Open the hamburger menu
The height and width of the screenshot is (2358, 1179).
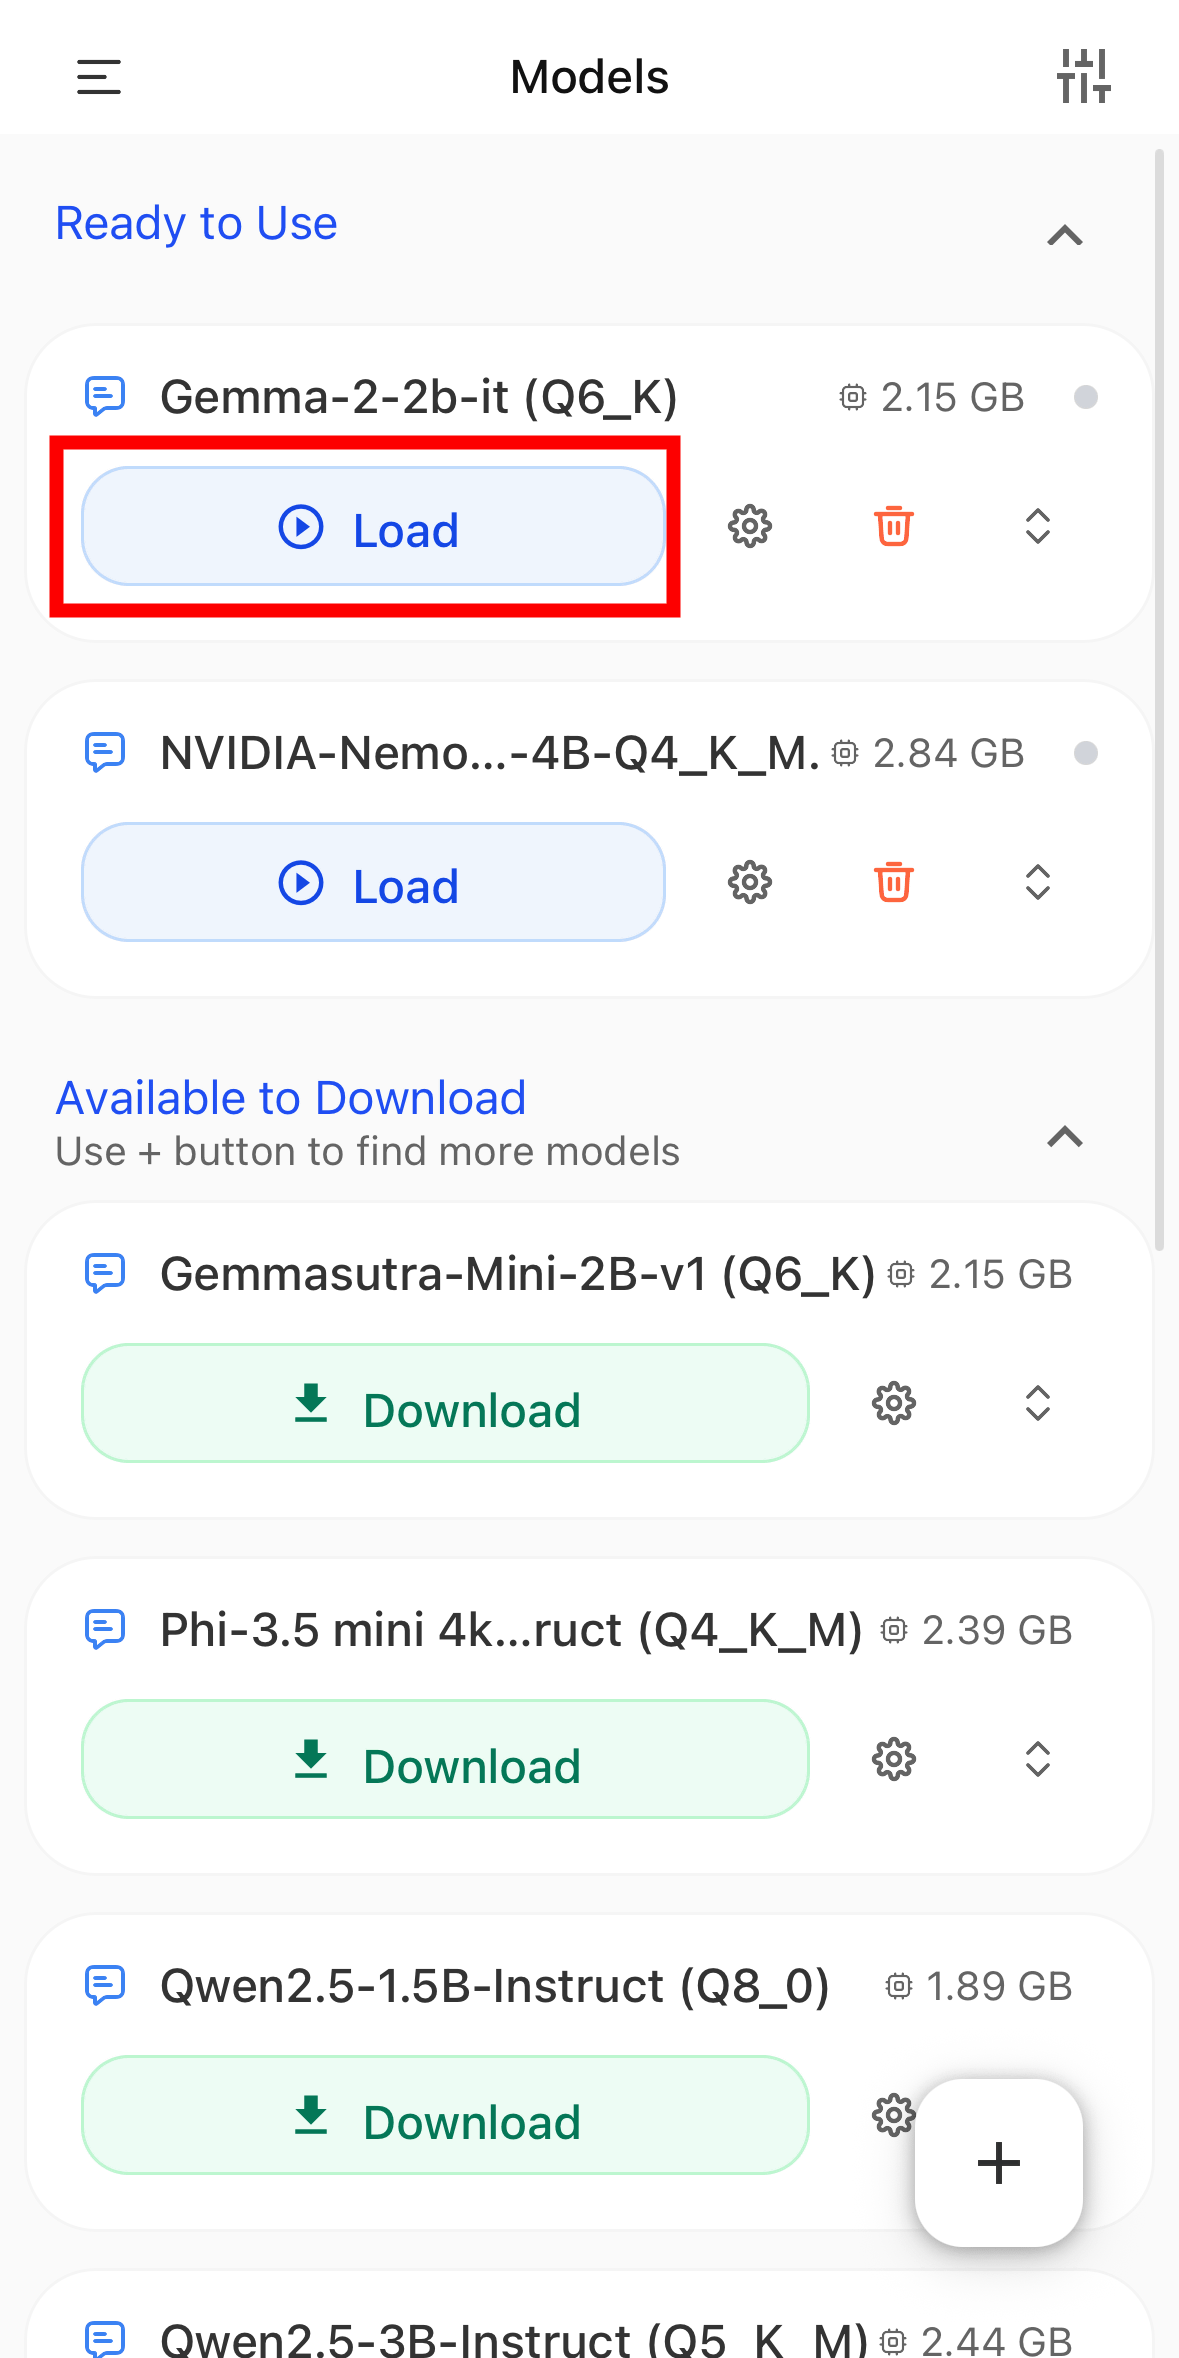tap(99, 77)
